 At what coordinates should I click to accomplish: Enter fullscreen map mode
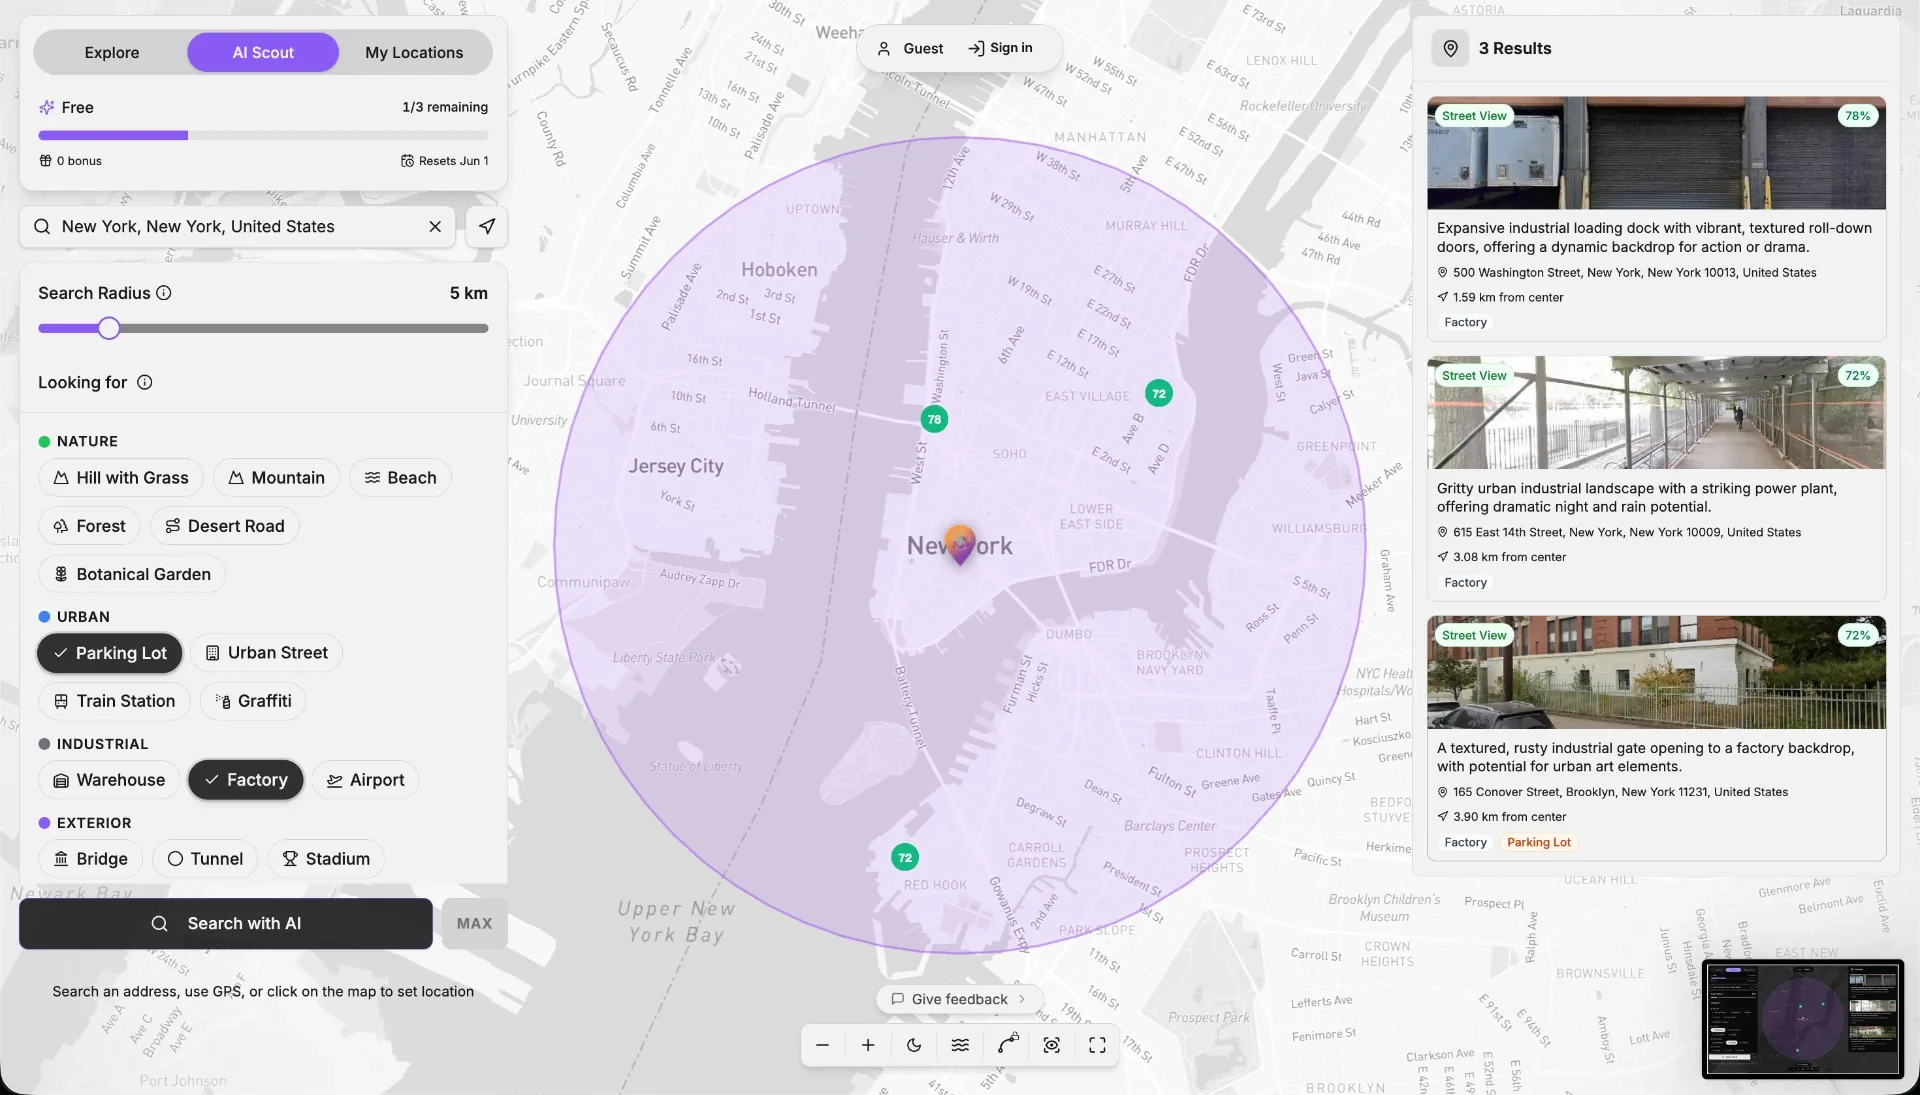point(1097,1045)
